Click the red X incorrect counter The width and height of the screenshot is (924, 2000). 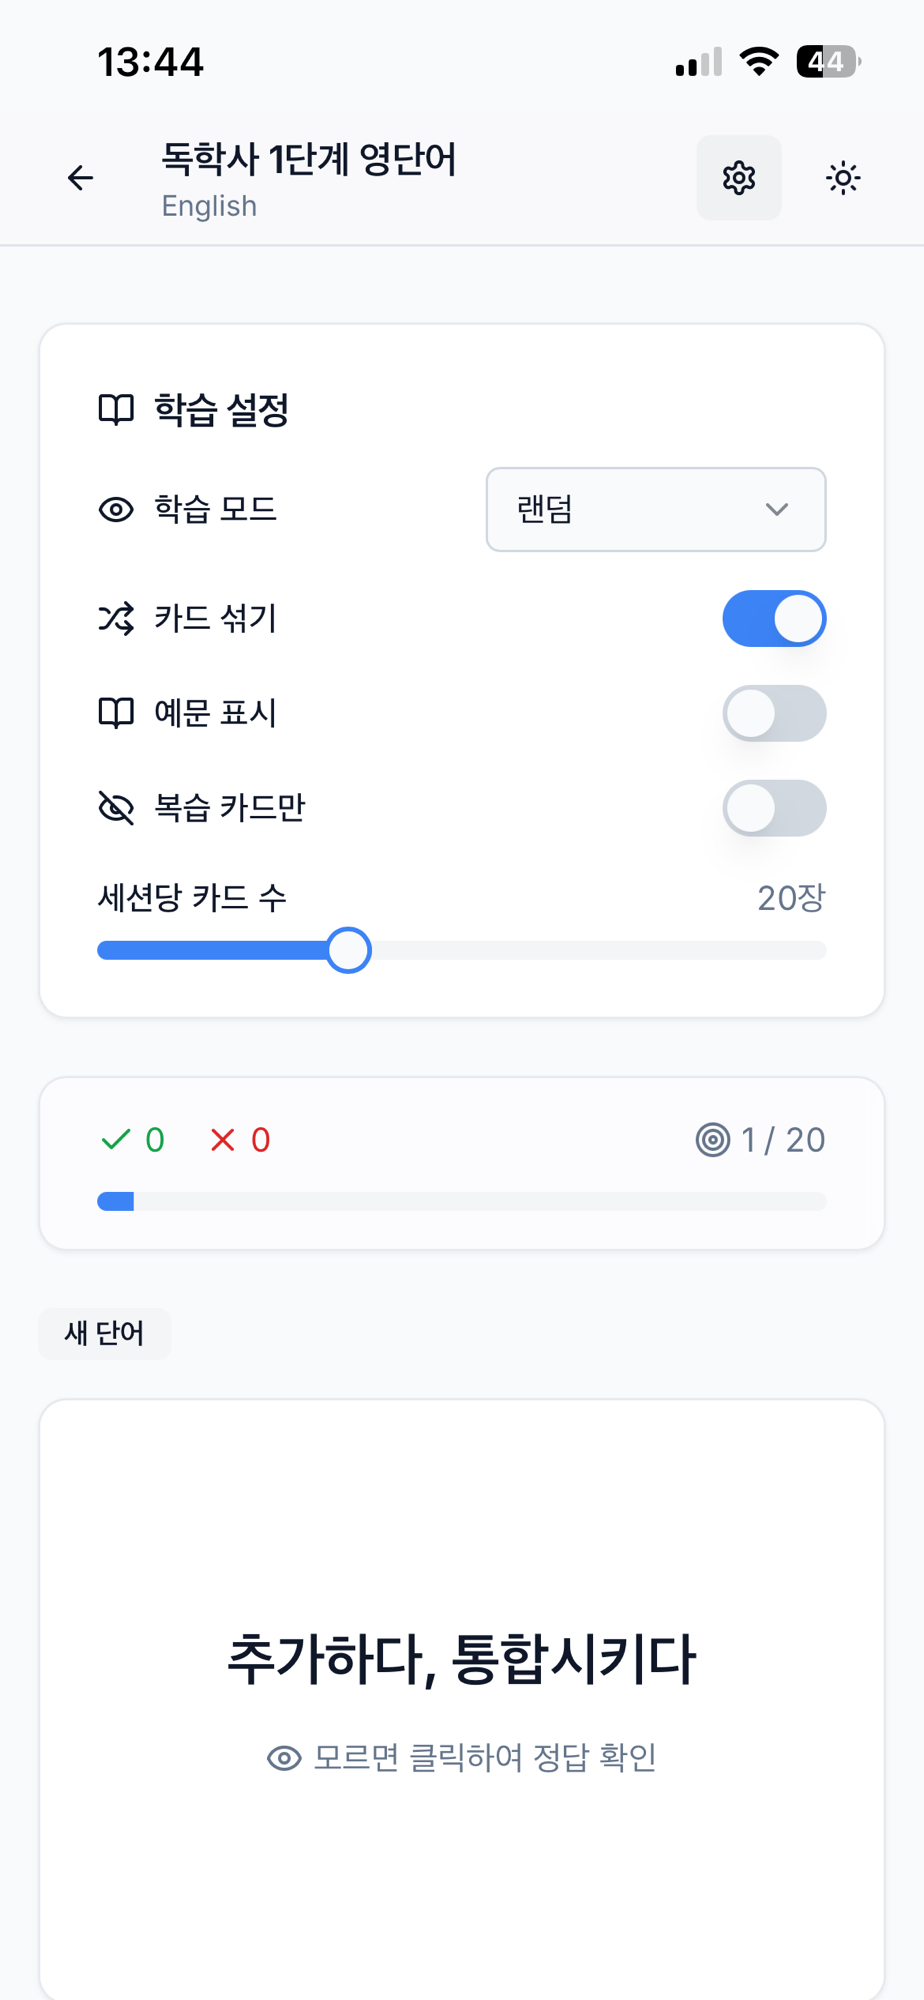coord(240,1140)
